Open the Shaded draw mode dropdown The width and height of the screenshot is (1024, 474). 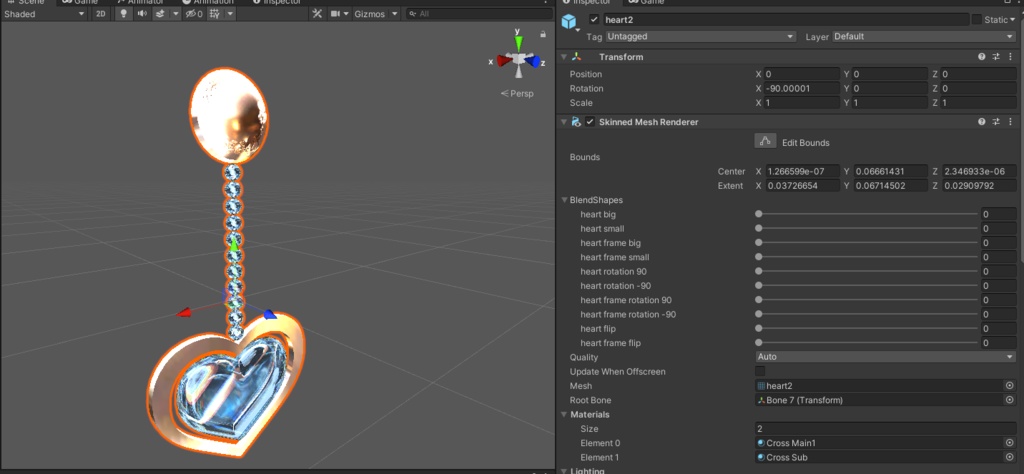coord(44,14)
